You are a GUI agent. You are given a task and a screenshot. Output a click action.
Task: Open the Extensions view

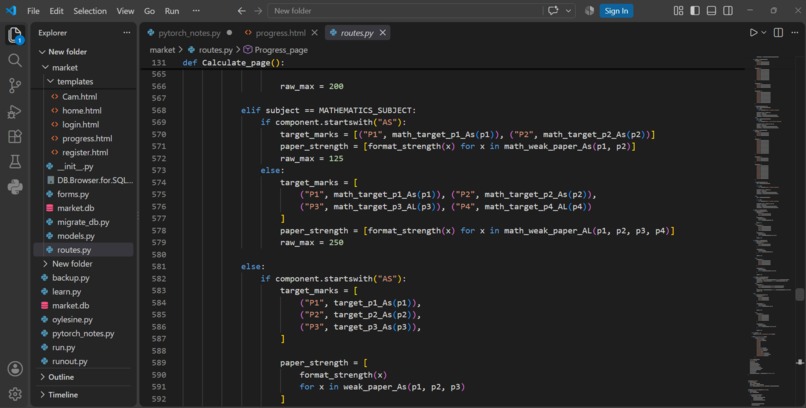click(15, 136)
